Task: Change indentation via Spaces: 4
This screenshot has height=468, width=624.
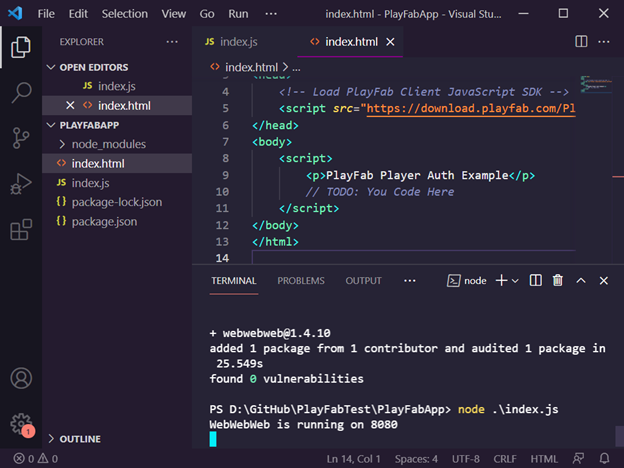Action: 416,459
